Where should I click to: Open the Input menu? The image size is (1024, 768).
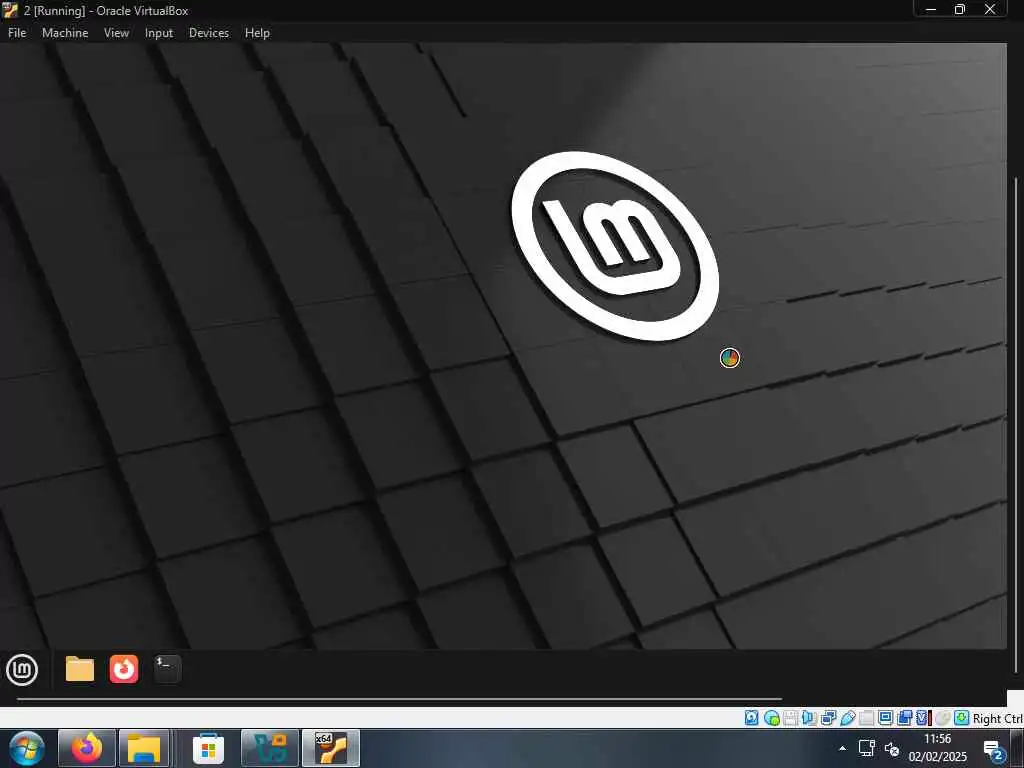pos(159,33)
